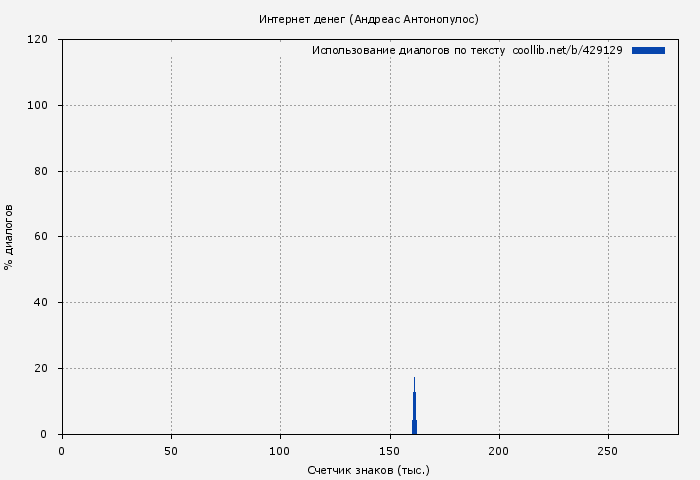Click the '% диалогов' vertical axis label

tap(9, 237)
